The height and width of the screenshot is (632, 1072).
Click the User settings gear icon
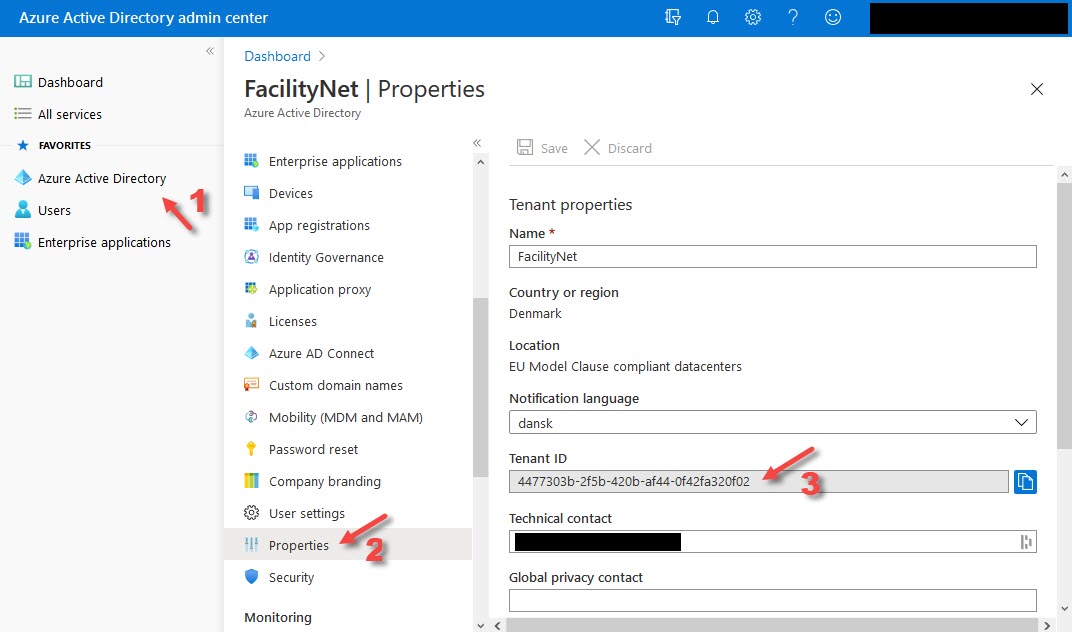252,512
